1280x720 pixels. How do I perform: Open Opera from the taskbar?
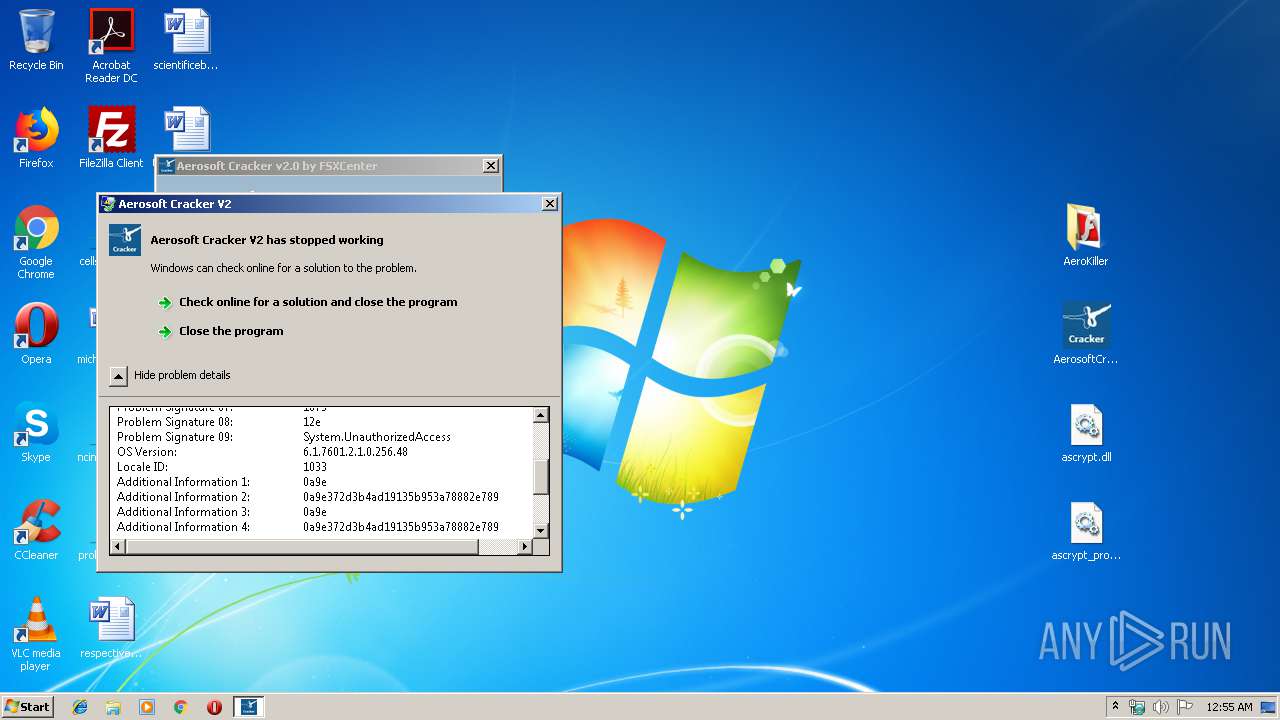coord(214,707)
